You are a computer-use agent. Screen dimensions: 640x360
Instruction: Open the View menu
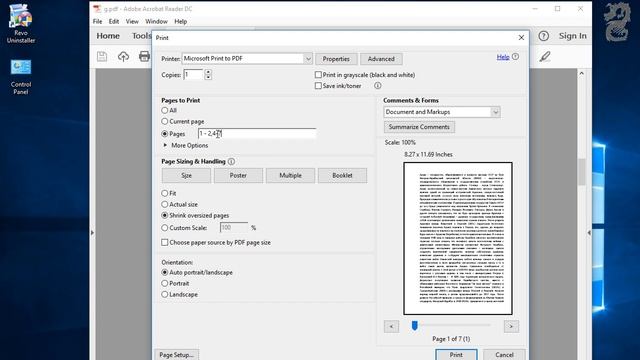pos(132,21)
